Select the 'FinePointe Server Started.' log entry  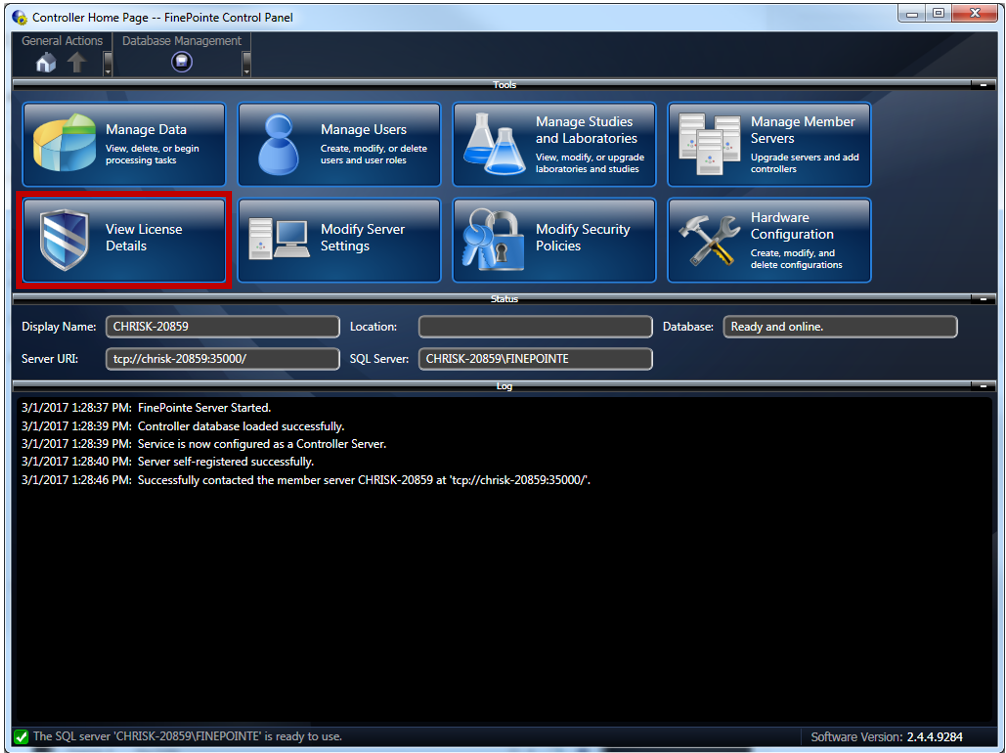pos(146,408)
